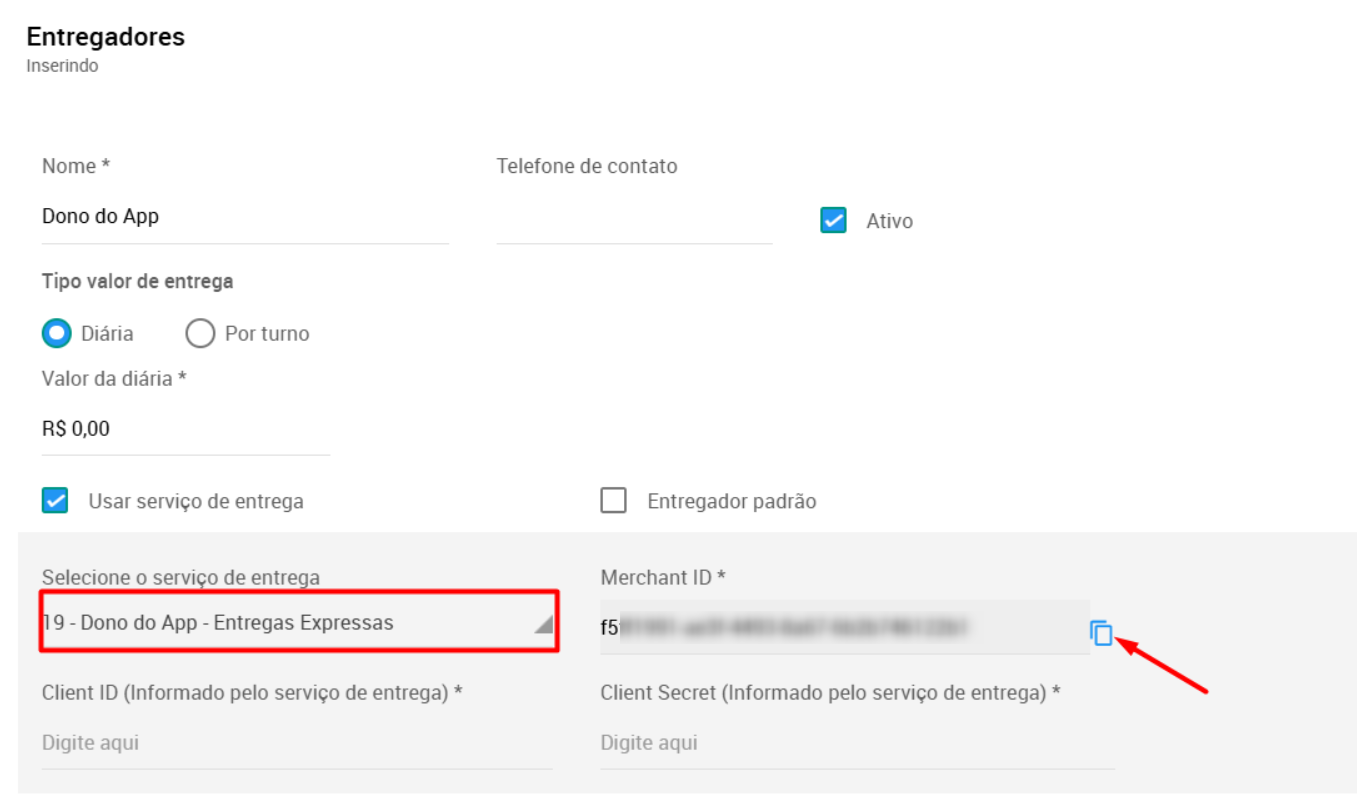This screenshot has height=795, width=1357.
Task: Choose the Por turno radio option
Action: 200,333
